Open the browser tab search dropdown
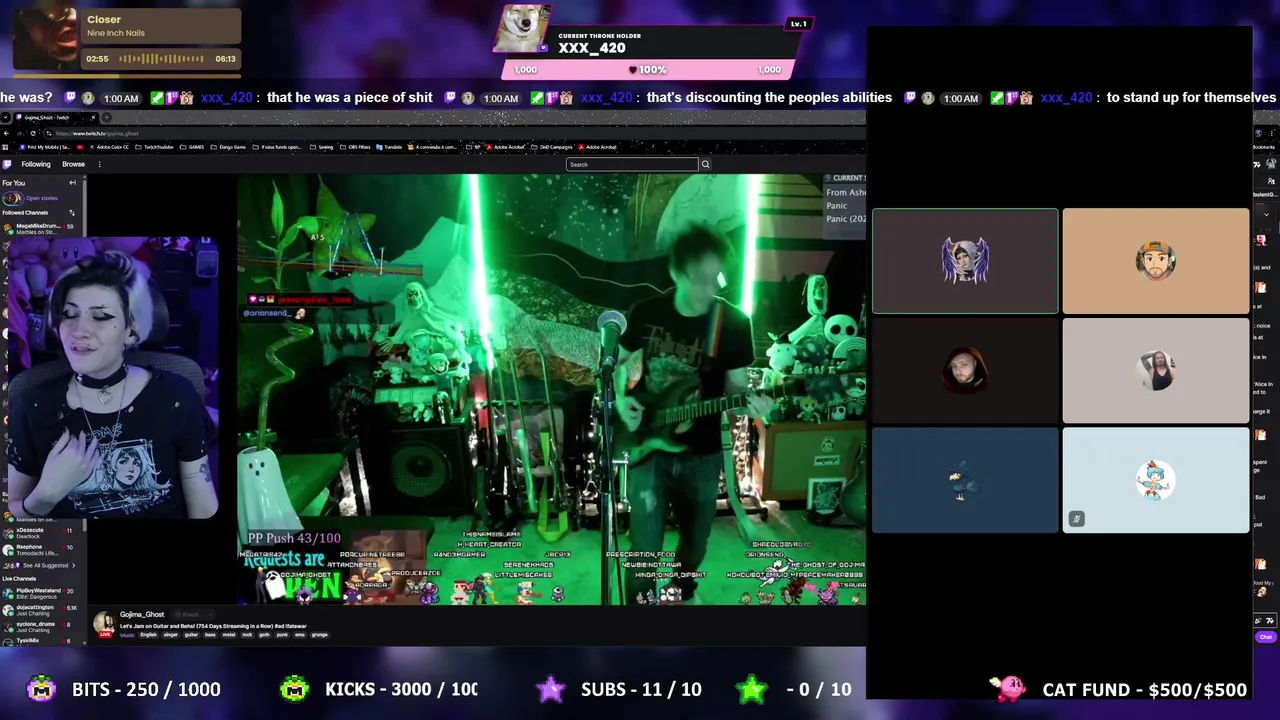Image resolution: width=1280 pixels, height=720 pixels. click(5, 118)
